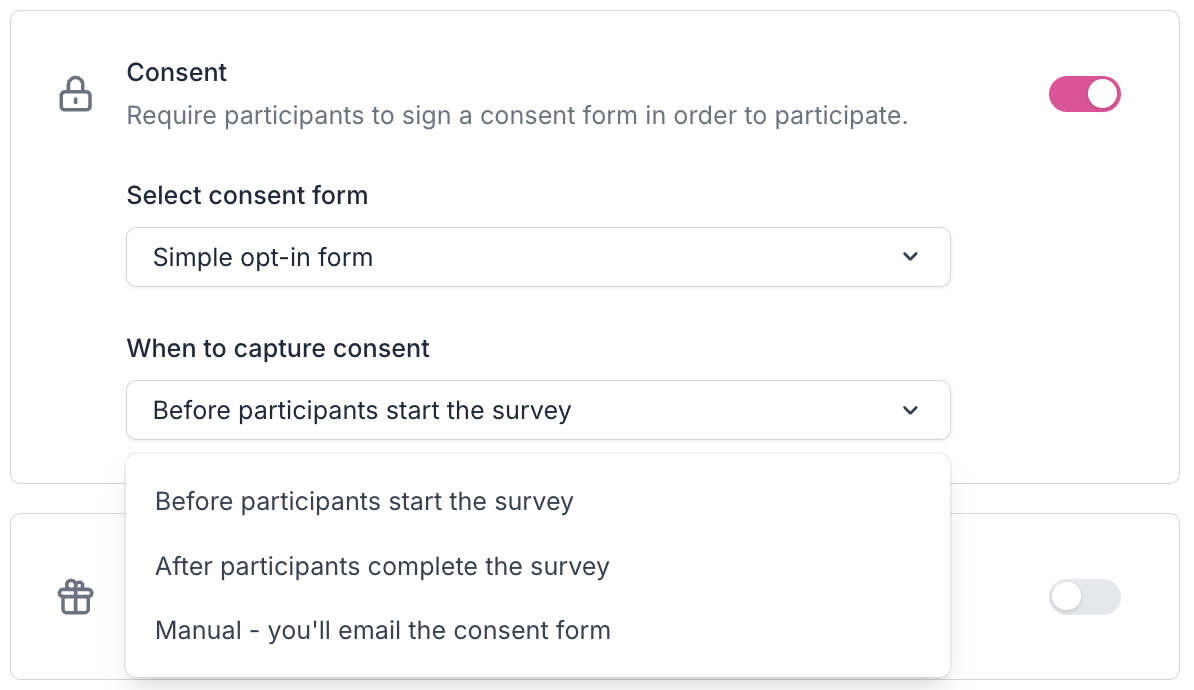Click the selected text in capture consent field
This screenshot has height=690, width=1194.
[x=362, y=410]
